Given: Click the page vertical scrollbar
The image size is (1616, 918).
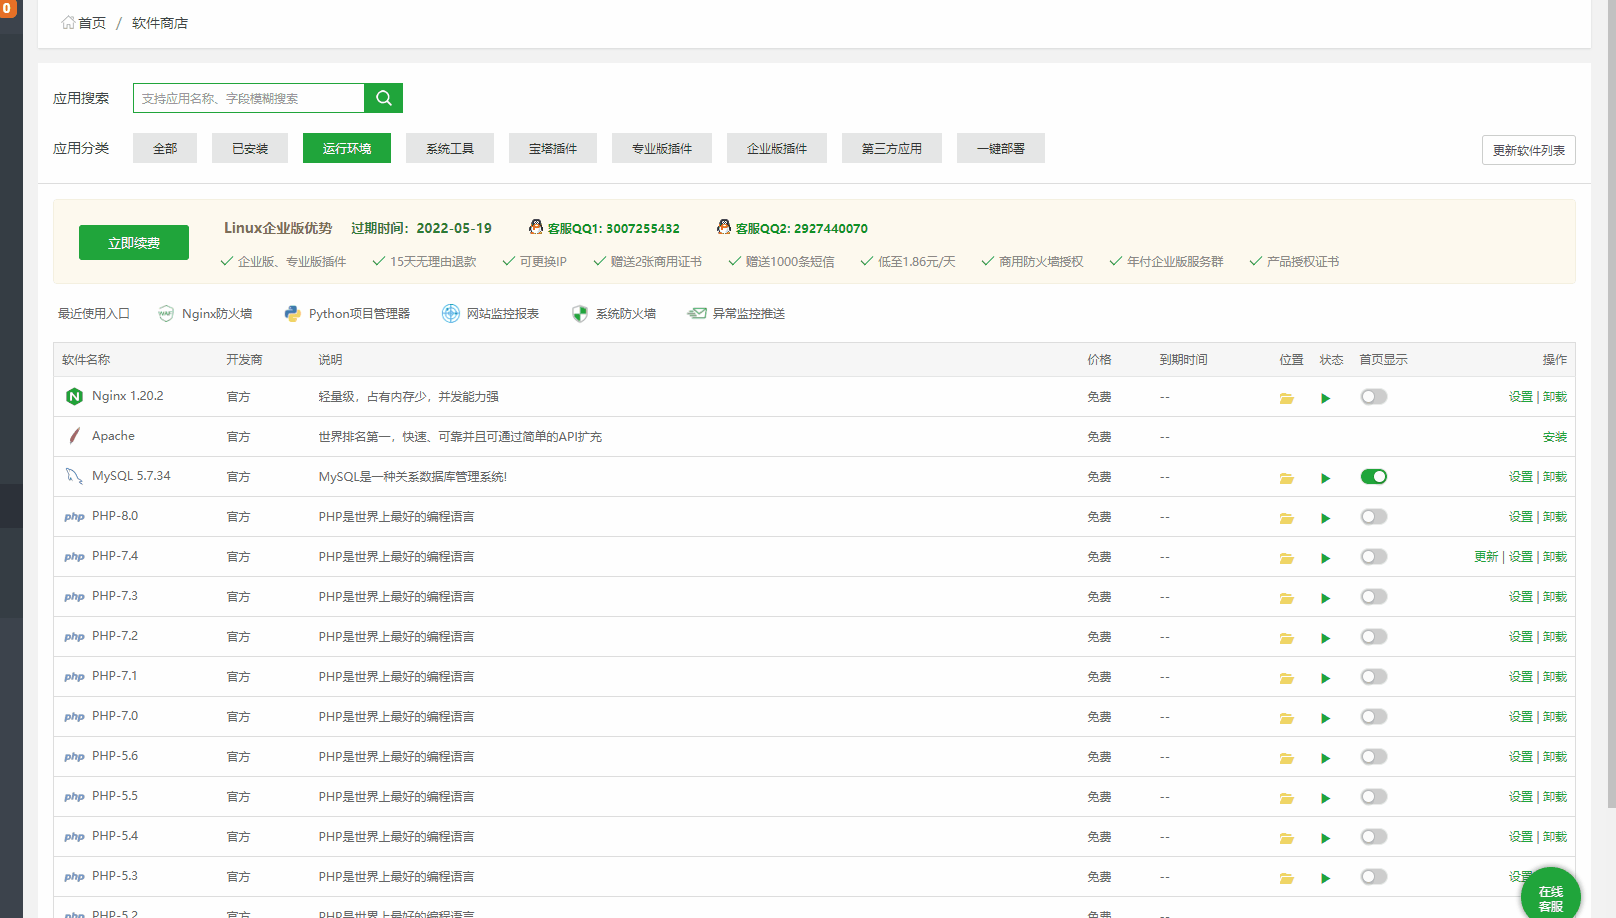Looking at the screenshot, I should pyautogui.click(x=1611, y=404).
